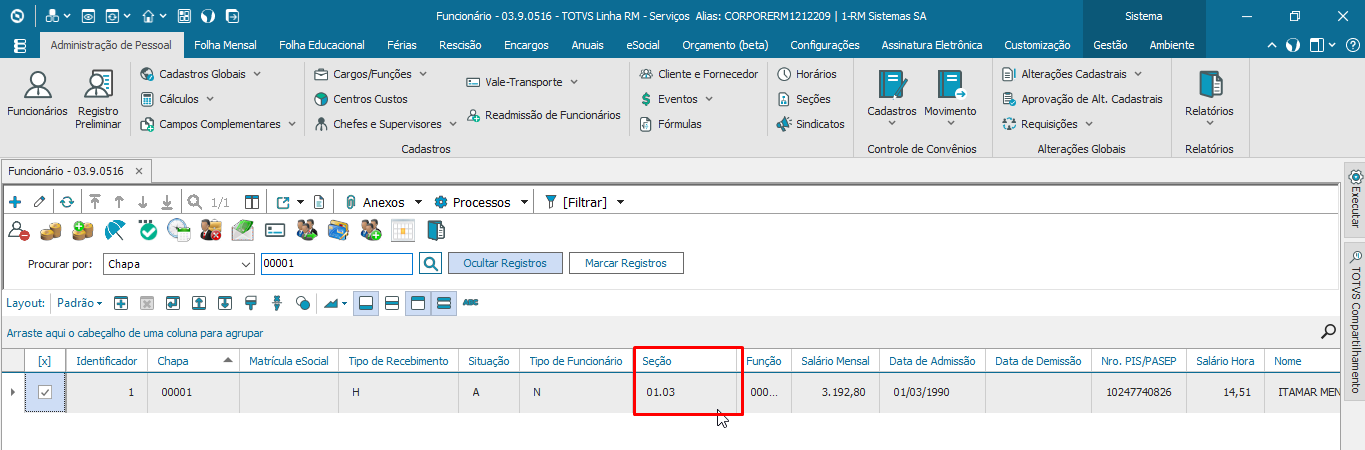This screenshot has height=450, width=1365.
Task: Click the remove employee icon with red minus
Action: pos(19,230)
